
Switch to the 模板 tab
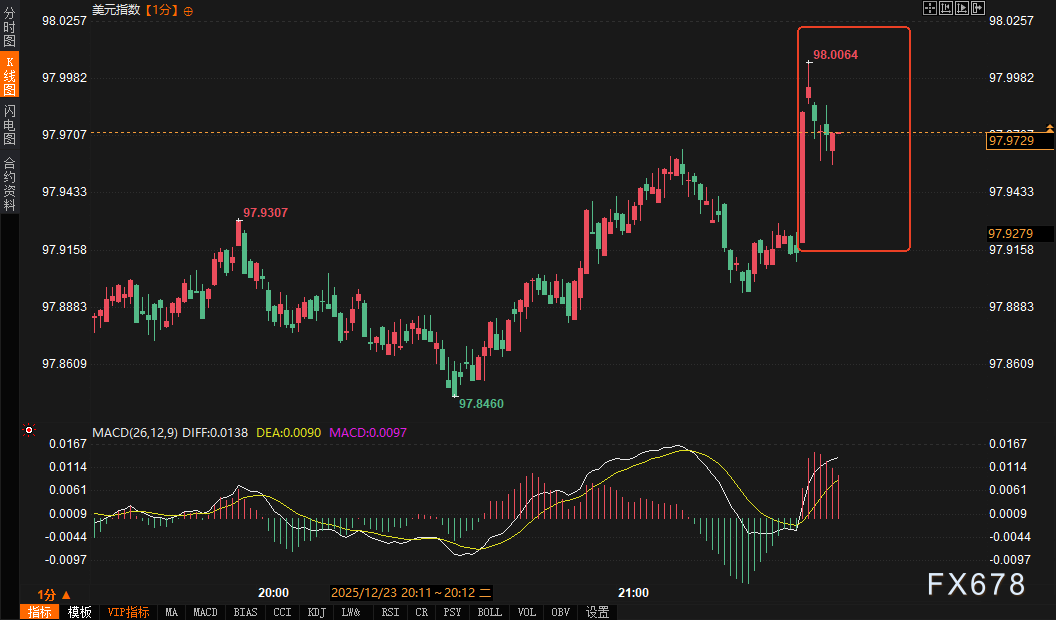point(80,612)
